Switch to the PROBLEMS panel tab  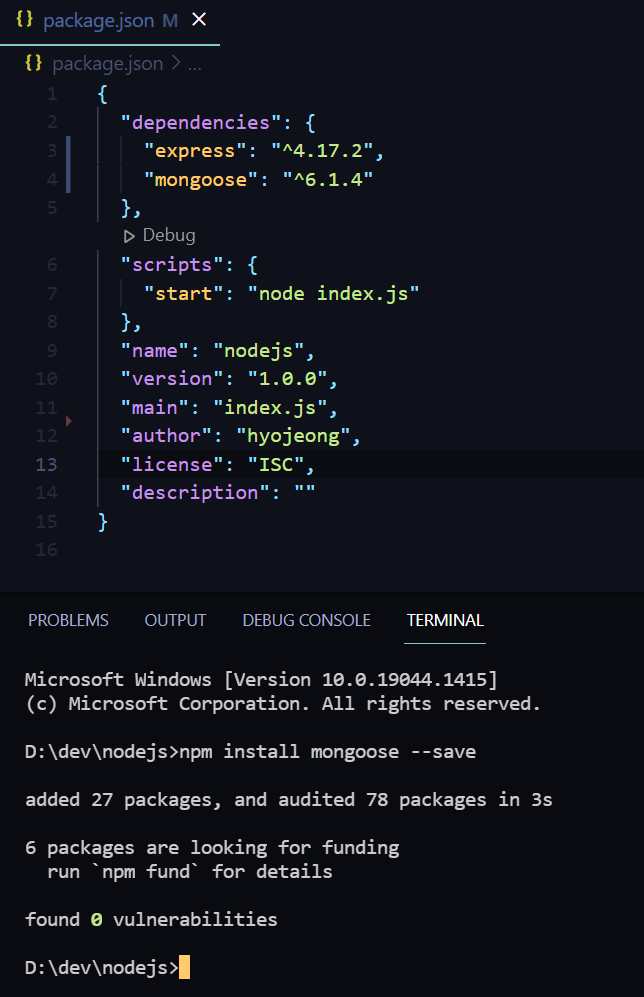[68, 620]
